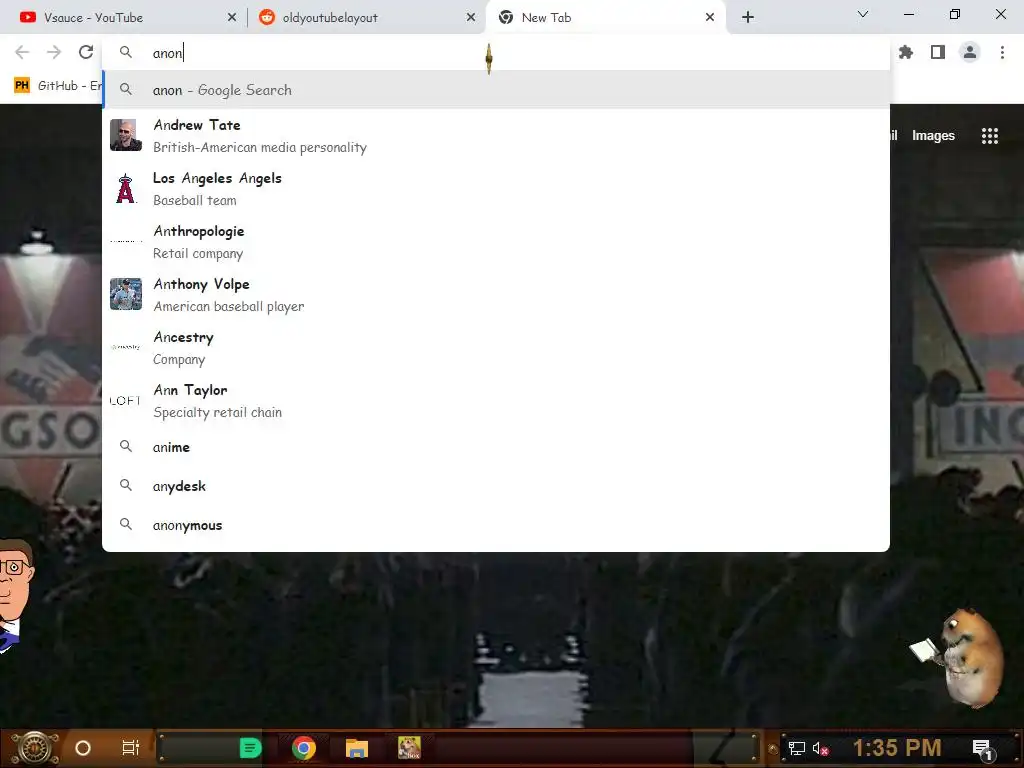Reload the current page
The width and height of the screenshot is (1024, 768).
tap(86, 52)
